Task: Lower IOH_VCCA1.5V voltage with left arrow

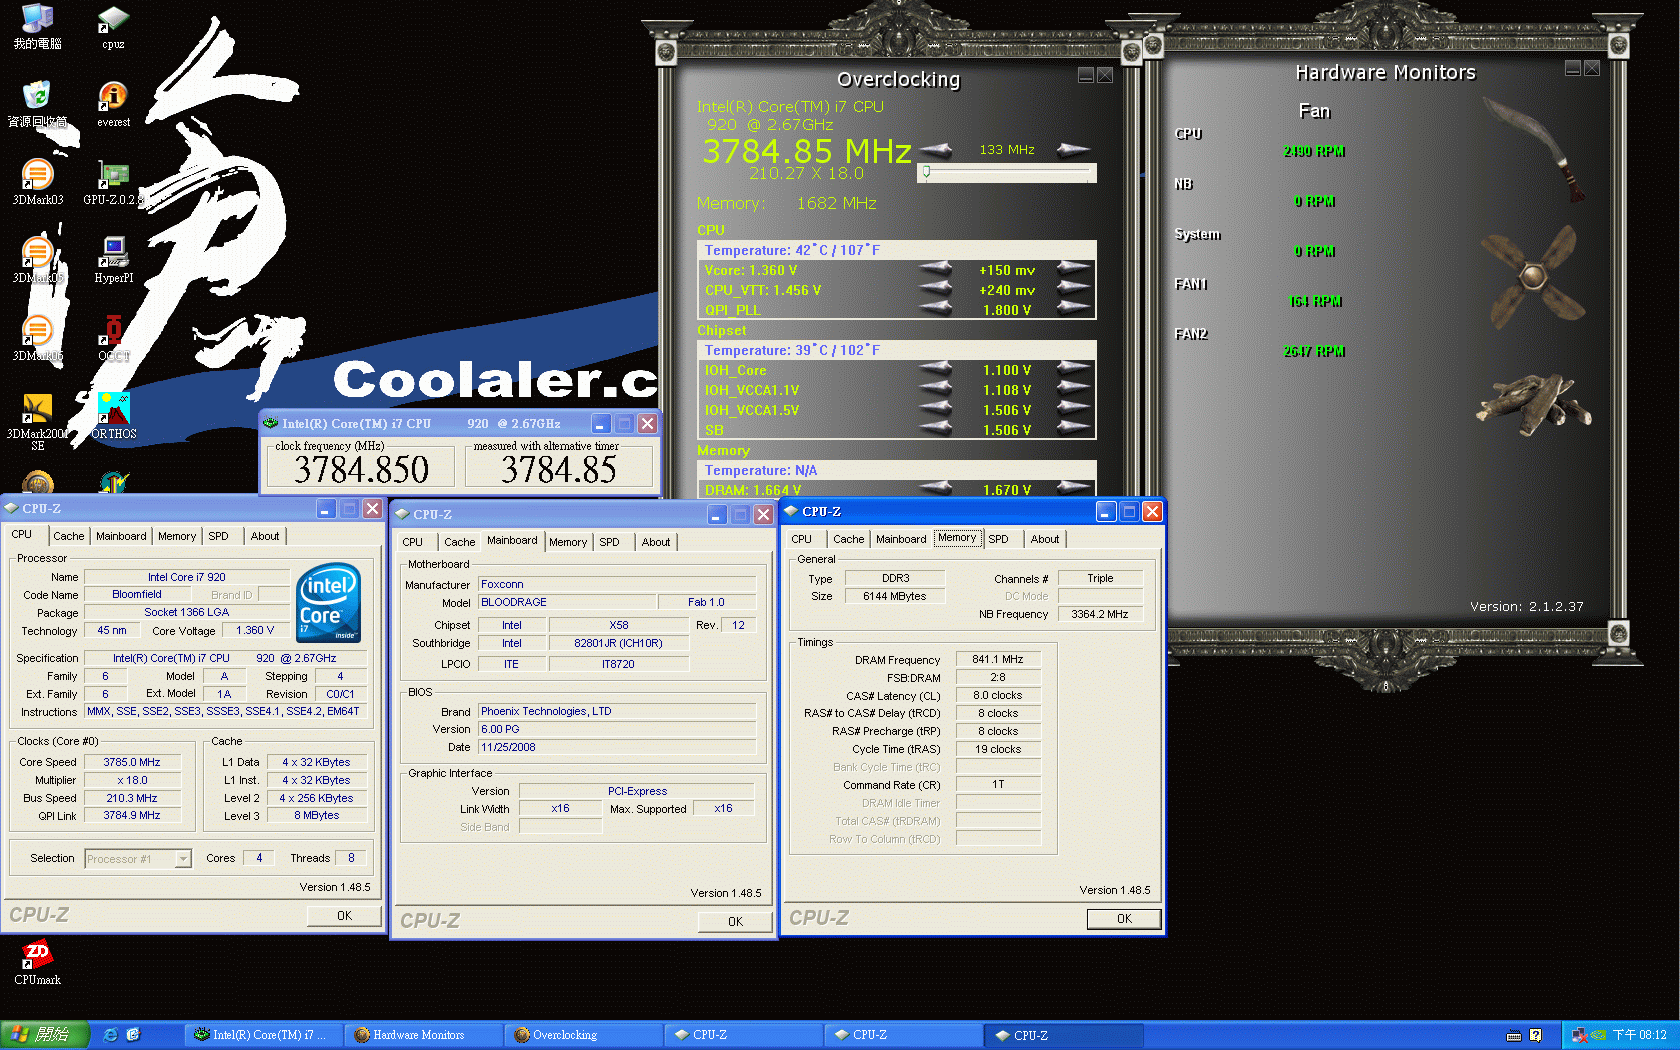Action: click(936, 408)
